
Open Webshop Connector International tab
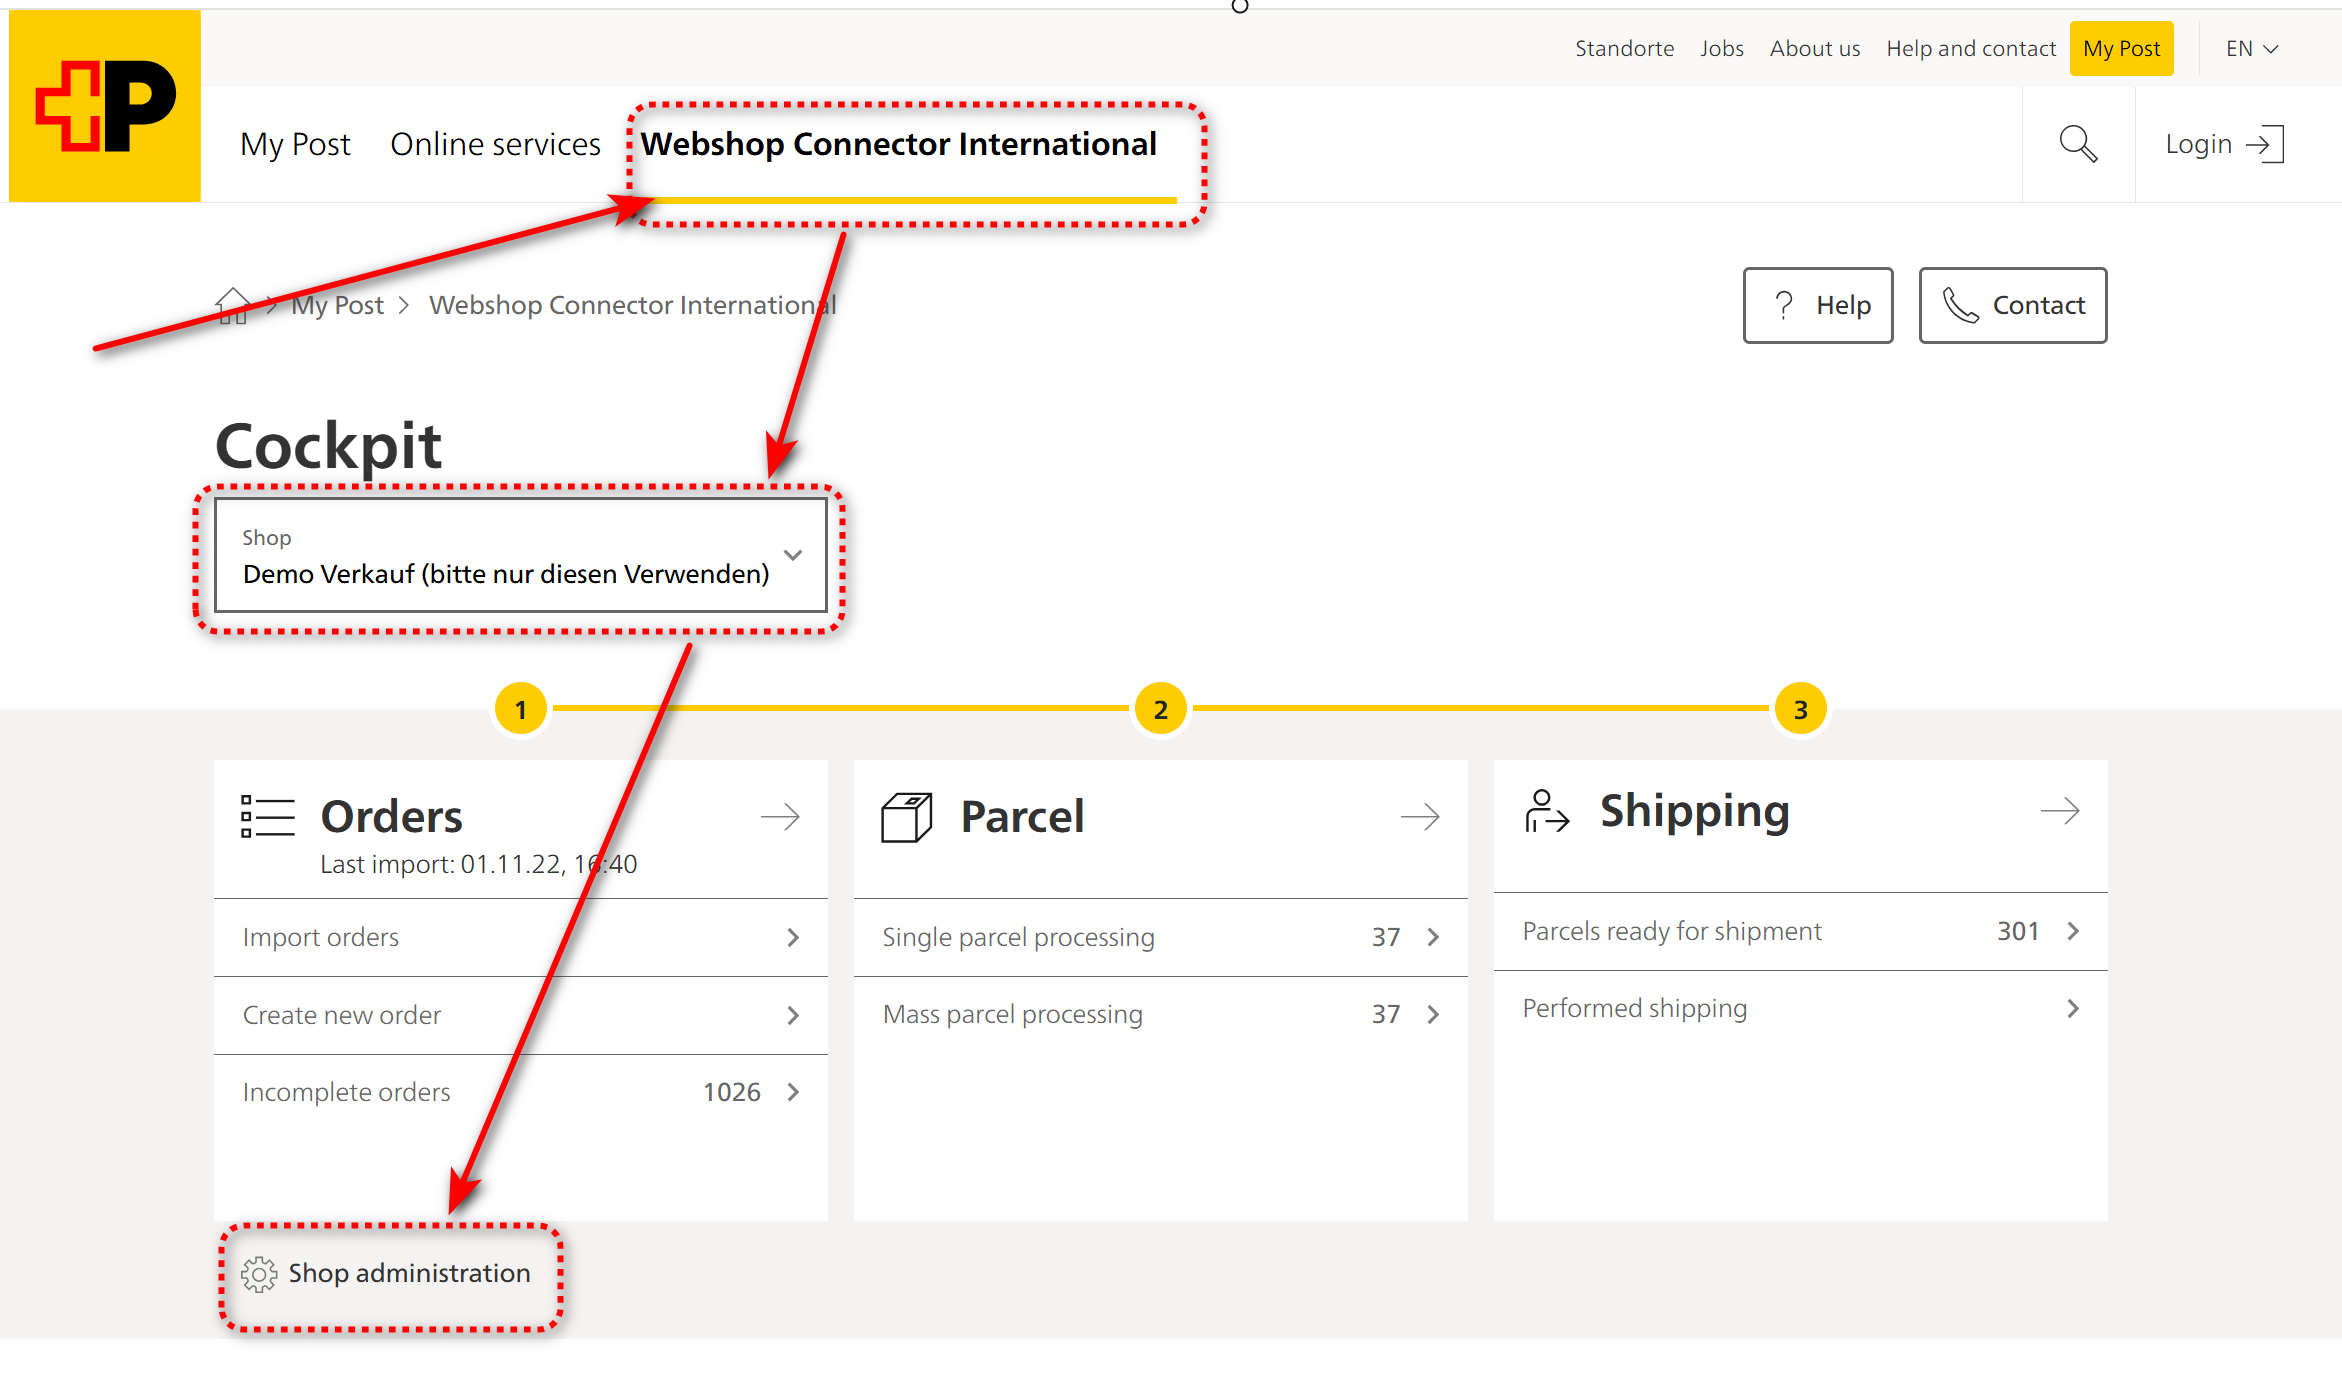[898, 145]
